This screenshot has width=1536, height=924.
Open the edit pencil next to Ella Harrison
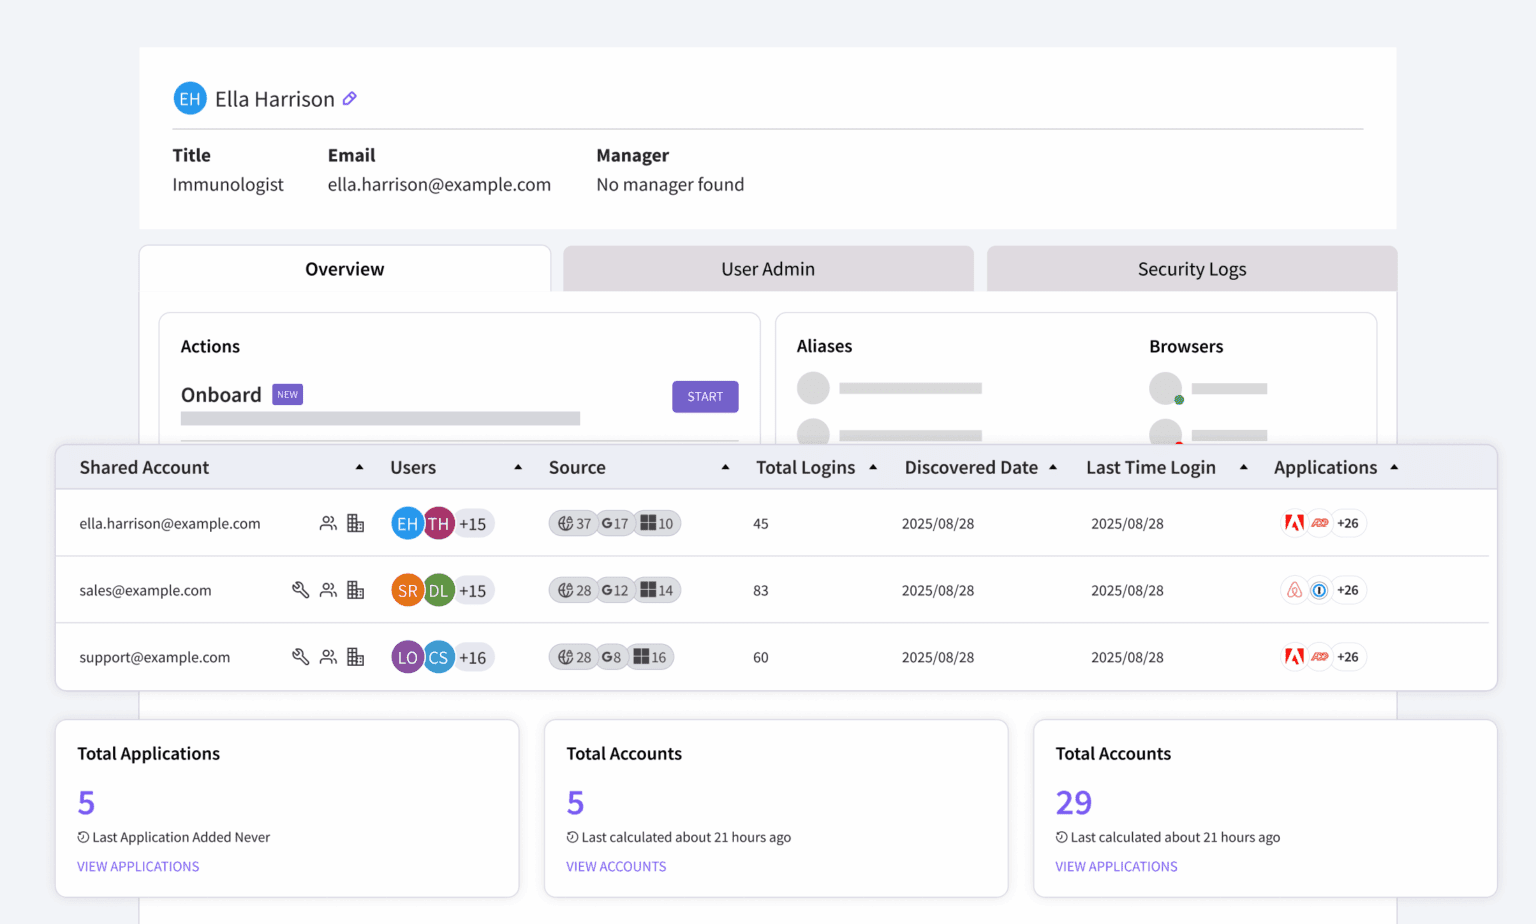(x=349, y=98)
